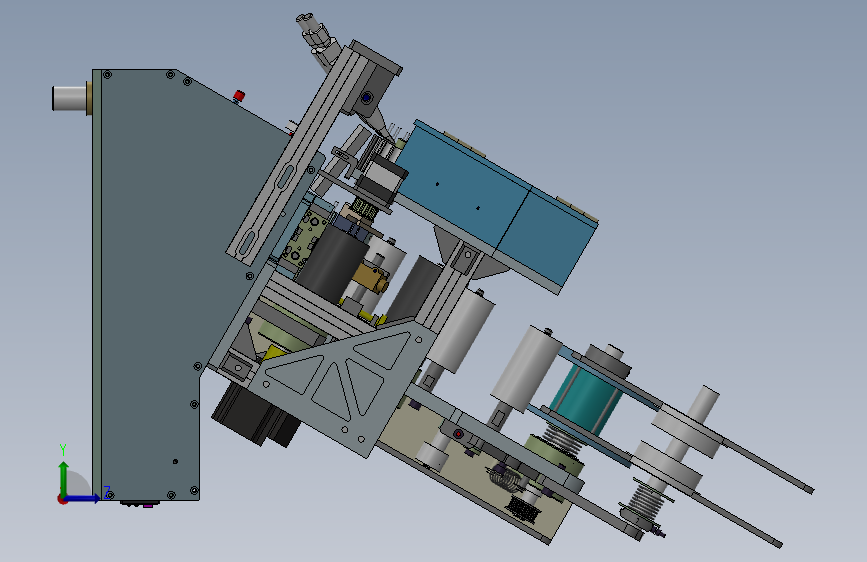Select the white roller under the blue hopper
The width and height of the screenshot is (867, 562).
(461, 330)
